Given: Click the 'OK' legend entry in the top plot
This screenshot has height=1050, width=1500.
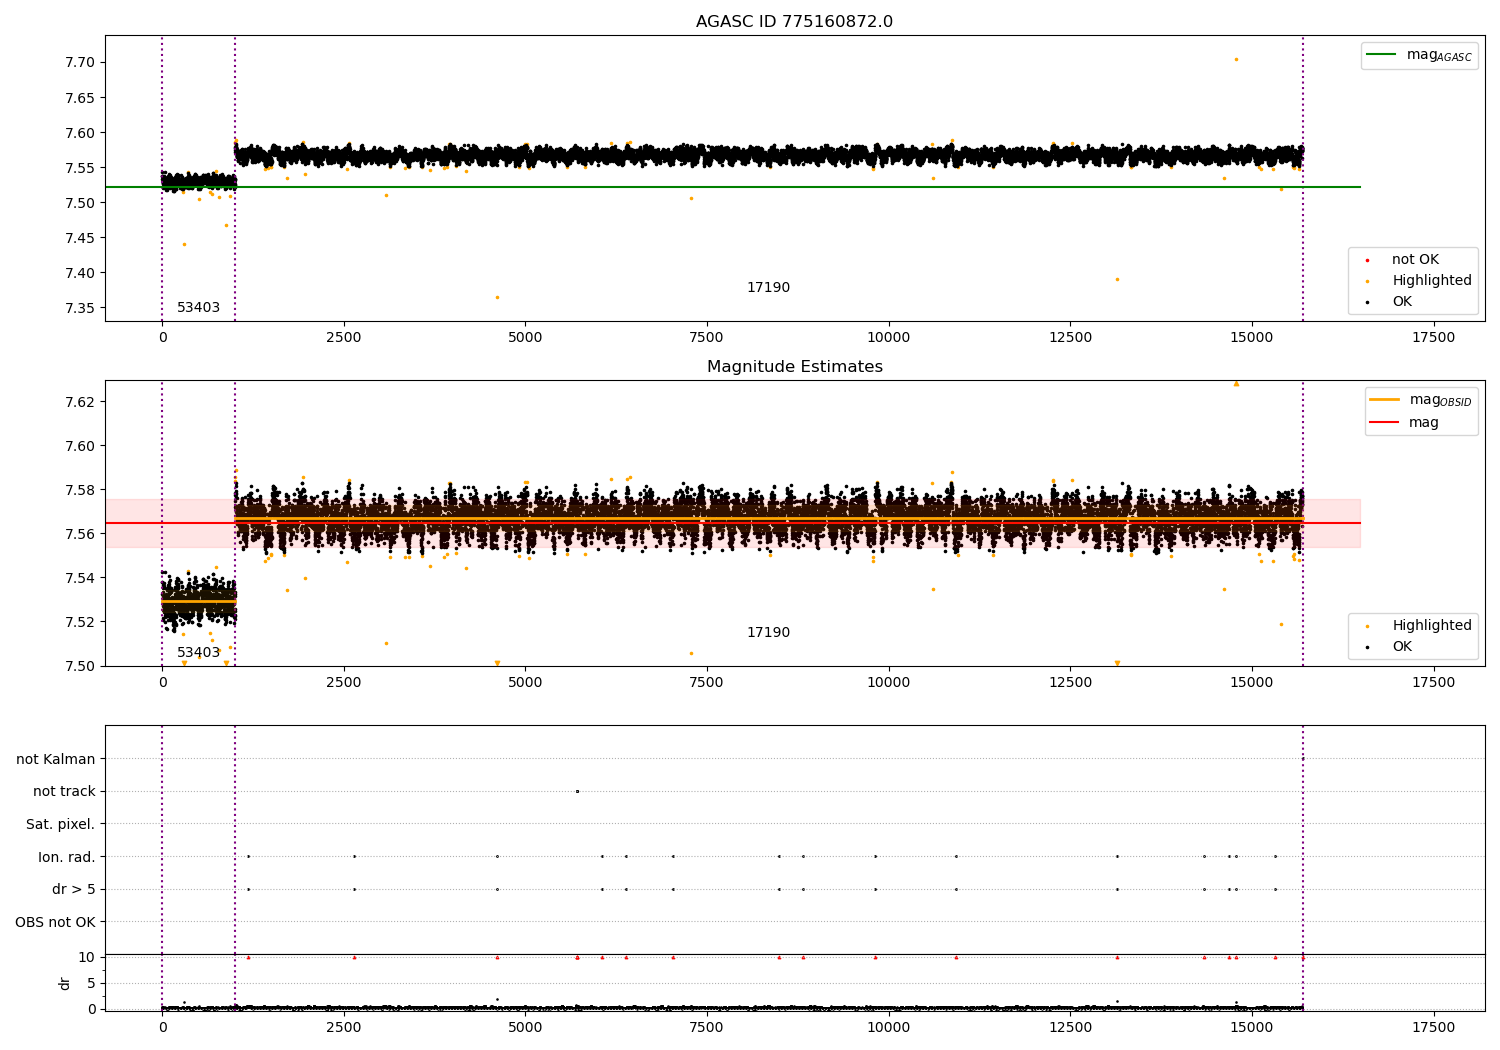Looking at the screenshot, I should [x=1402, y=302].
